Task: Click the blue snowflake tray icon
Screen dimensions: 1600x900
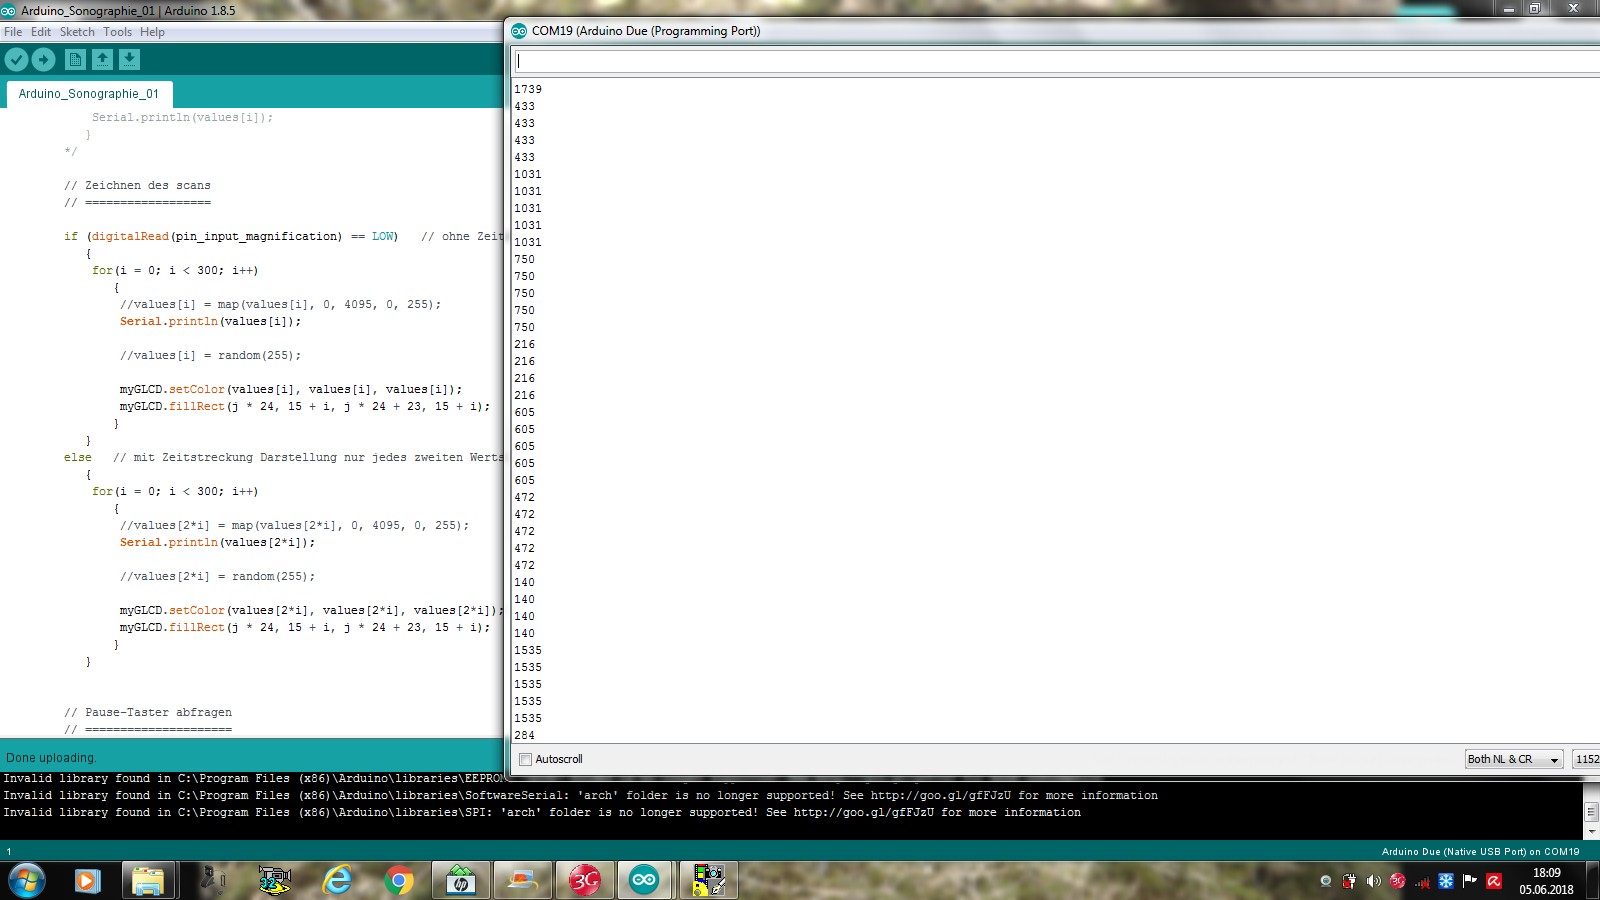Action: point(1446,881)
